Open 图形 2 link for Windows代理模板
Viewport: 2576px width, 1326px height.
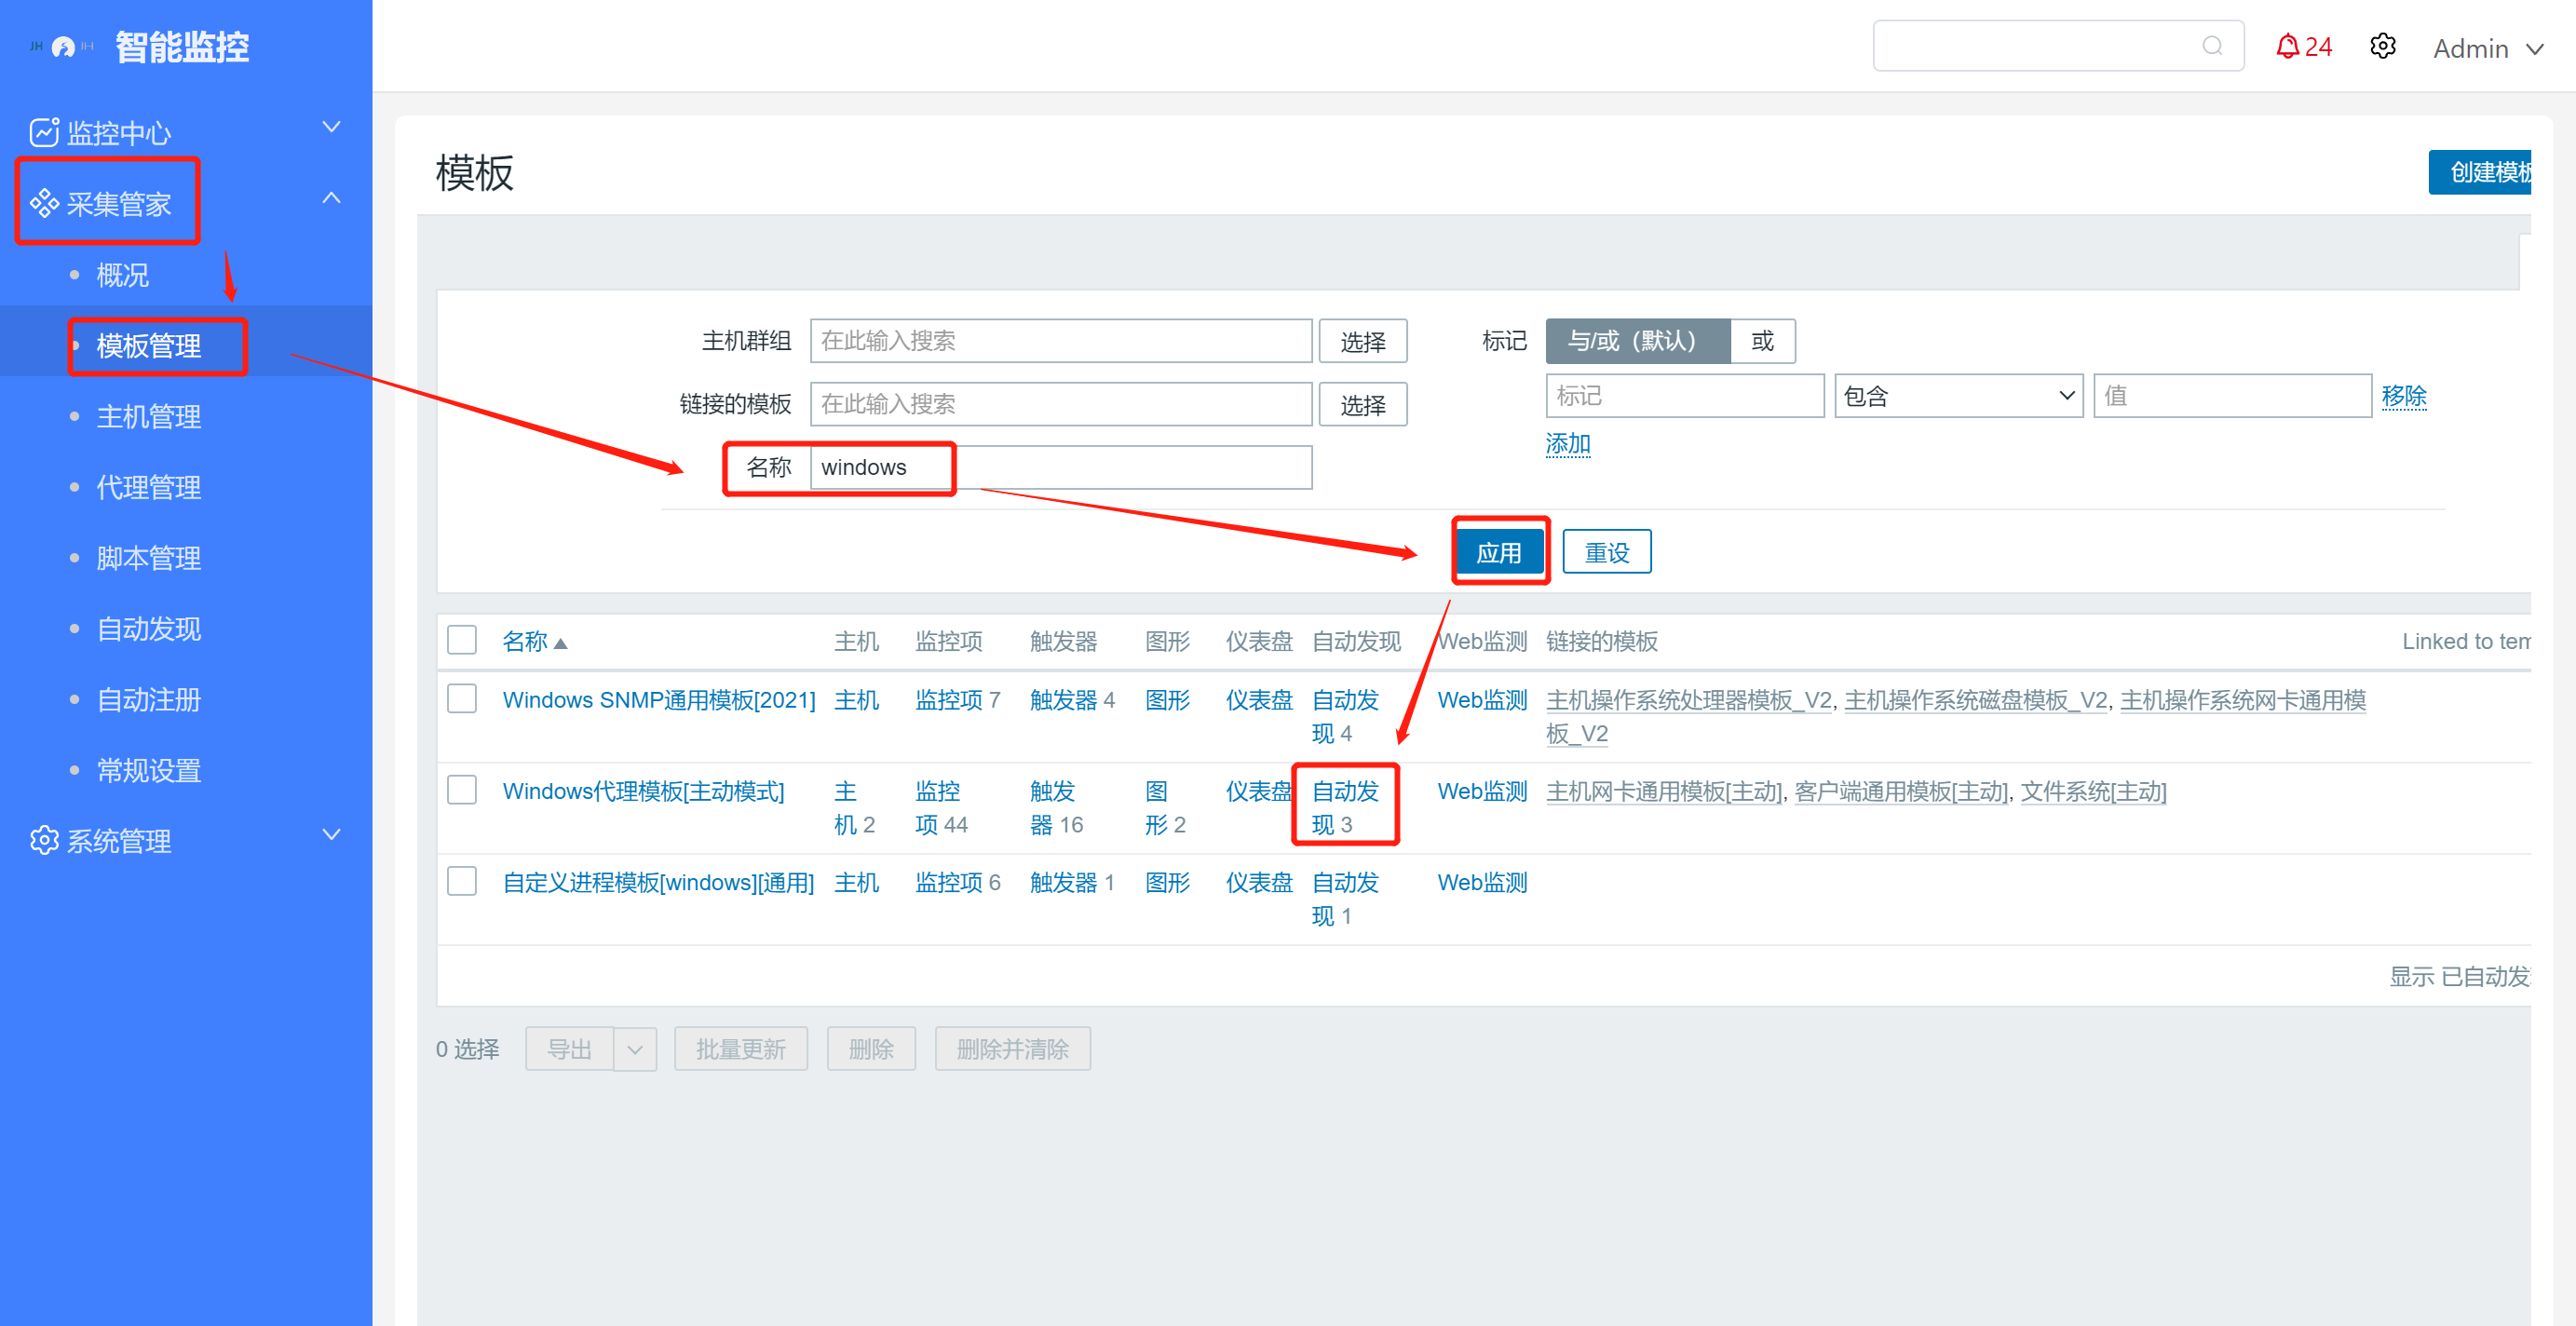pos(1164,808)
